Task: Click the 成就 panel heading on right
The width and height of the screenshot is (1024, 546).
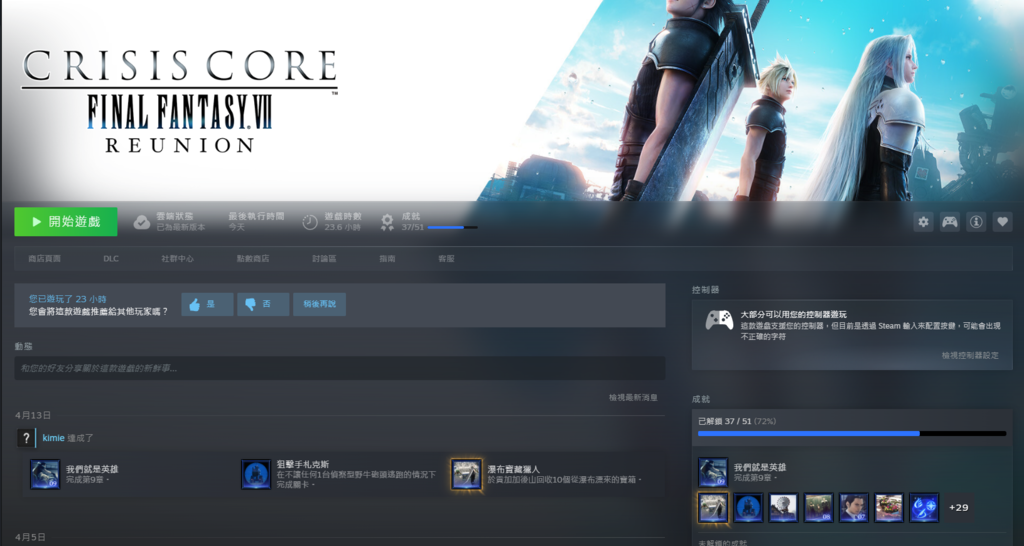Action: tap(701, 399)
